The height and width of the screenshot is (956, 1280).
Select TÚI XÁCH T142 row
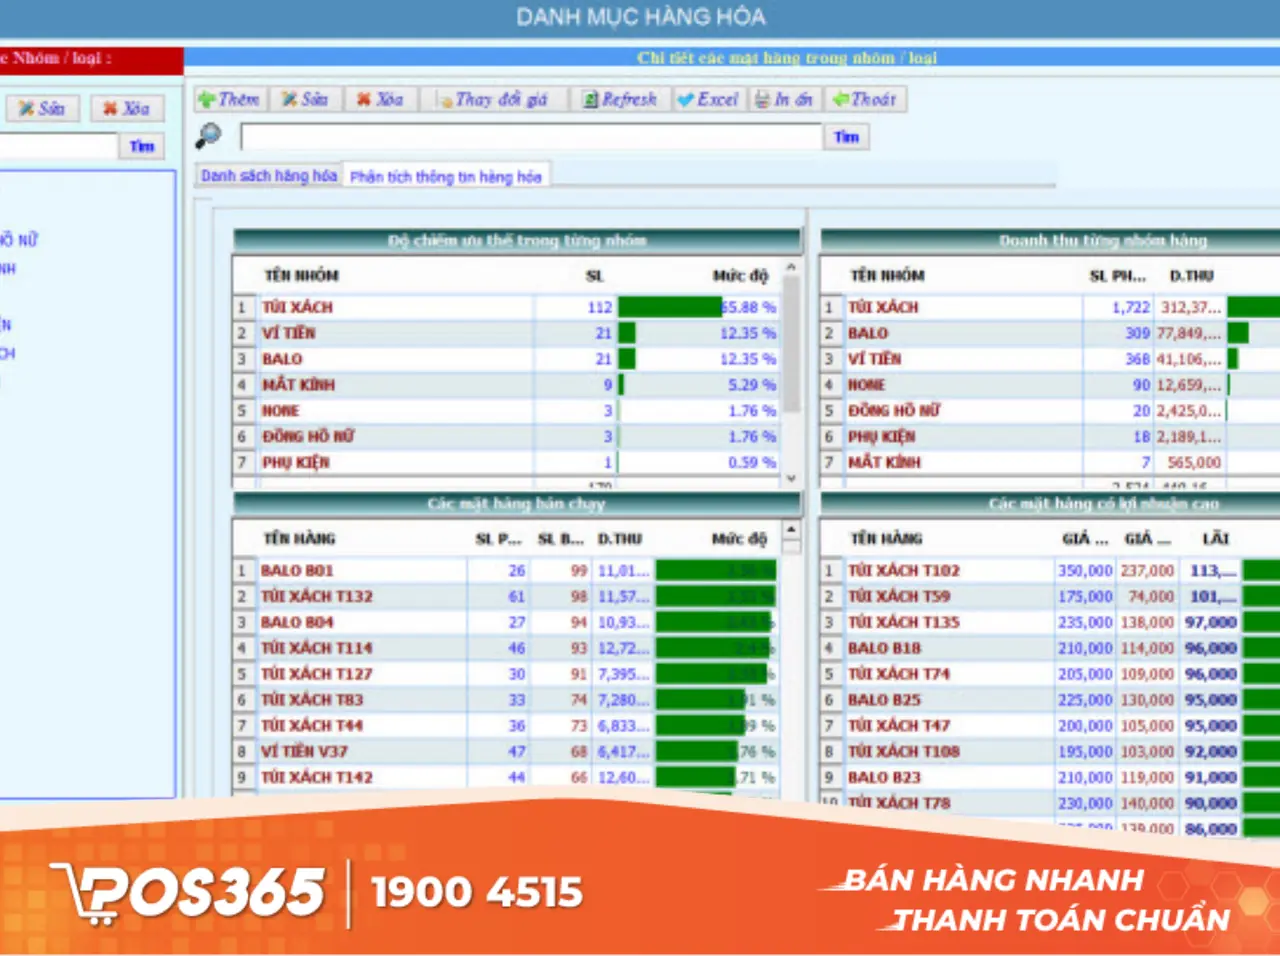pyautogui.click(x=506, y=777)
